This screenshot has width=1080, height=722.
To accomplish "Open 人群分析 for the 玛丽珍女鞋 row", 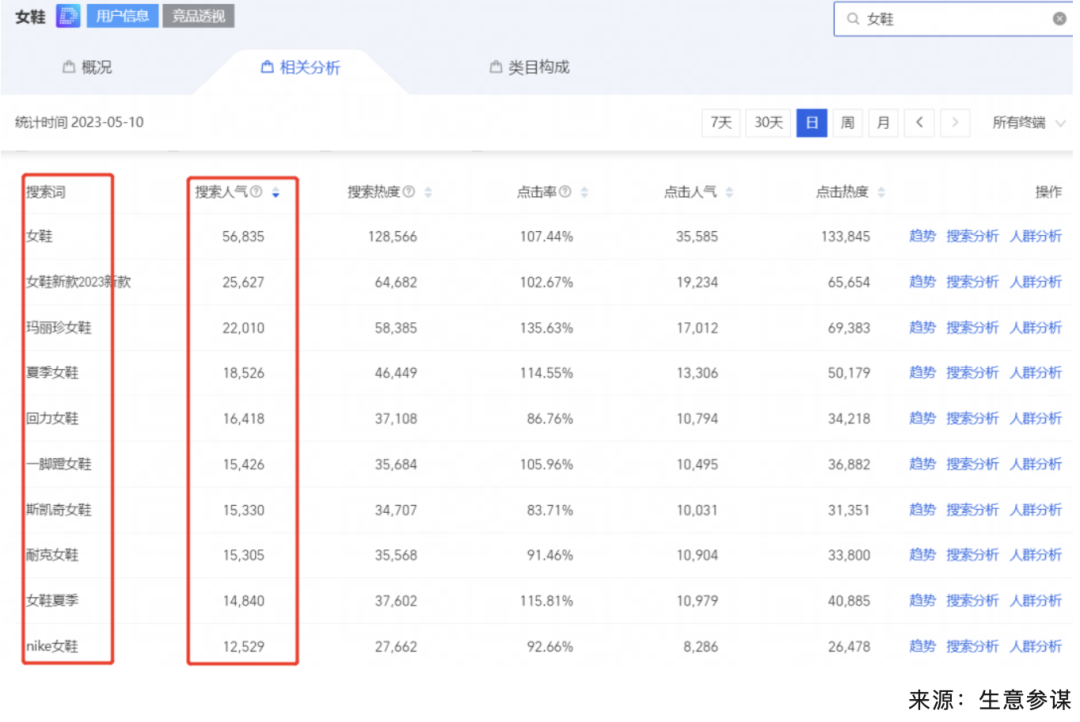I will [x=1035, y=327].
